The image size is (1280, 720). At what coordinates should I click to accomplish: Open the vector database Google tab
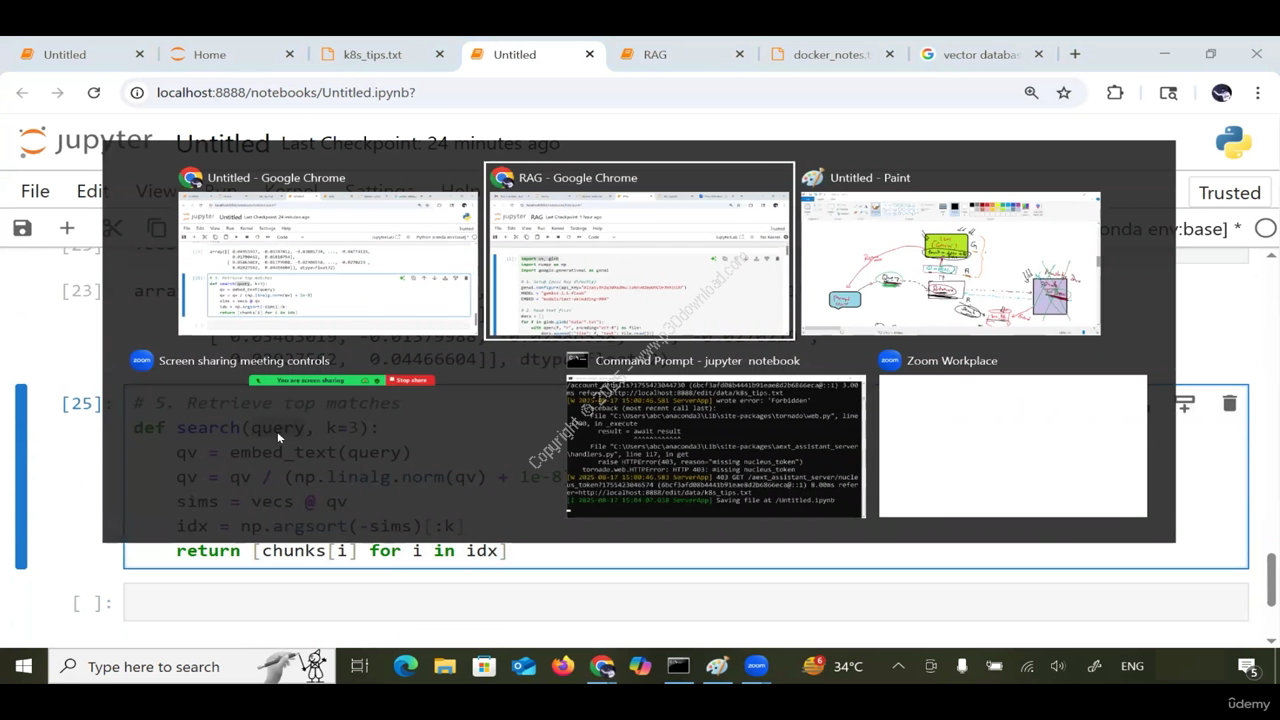981,54
